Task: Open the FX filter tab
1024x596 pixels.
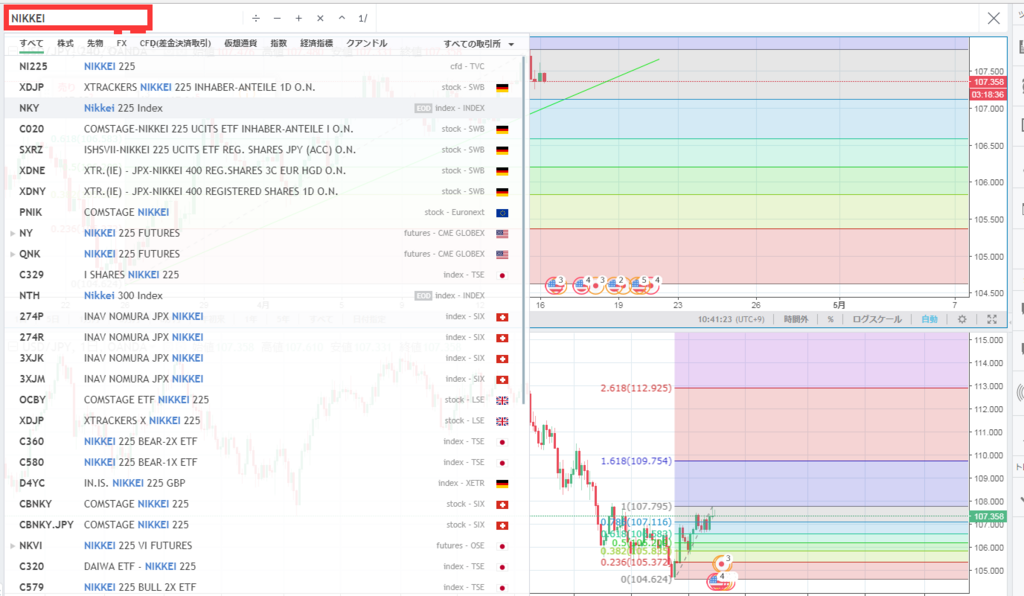Action: click(x=121, y=44)
